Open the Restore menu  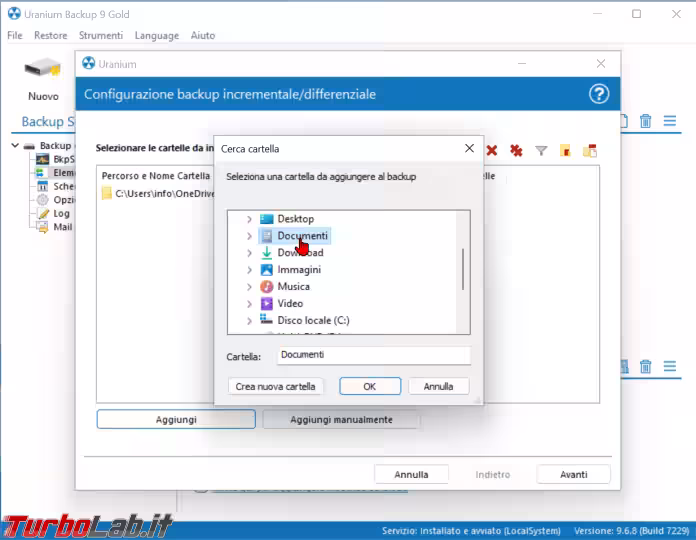click(x=51, y=35)
